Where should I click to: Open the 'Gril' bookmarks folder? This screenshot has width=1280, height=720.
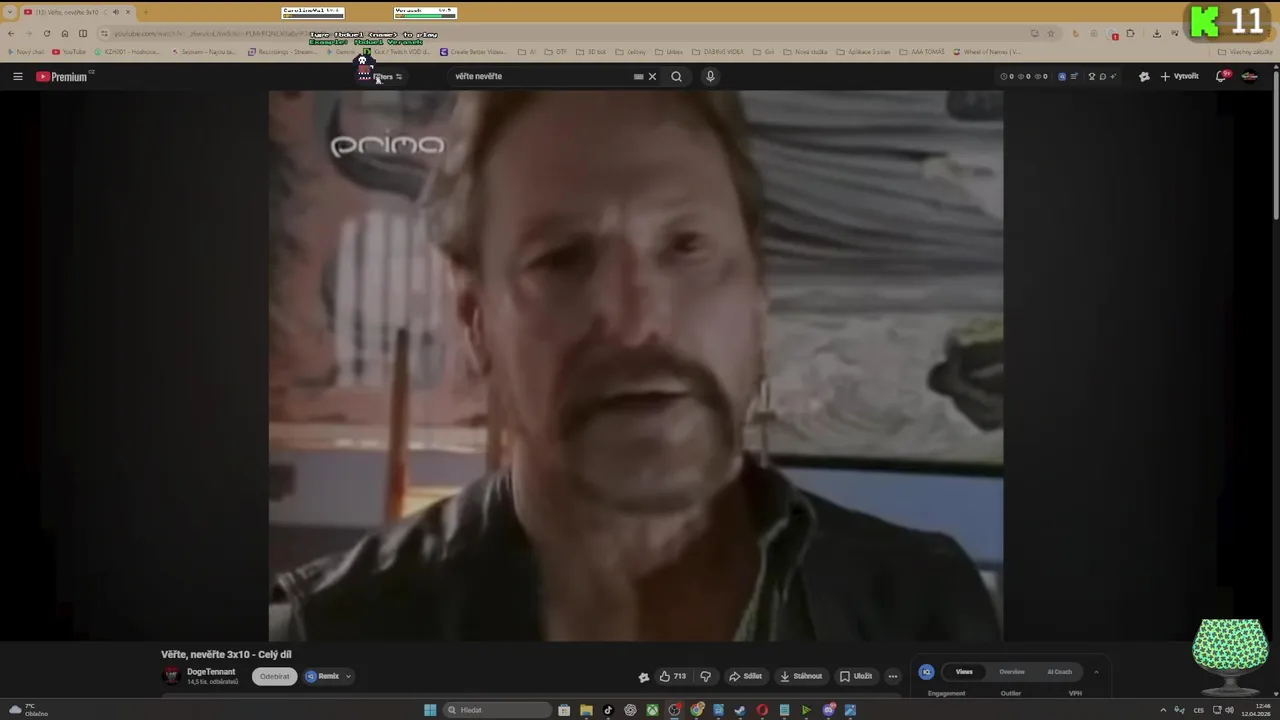pos(765,52)
